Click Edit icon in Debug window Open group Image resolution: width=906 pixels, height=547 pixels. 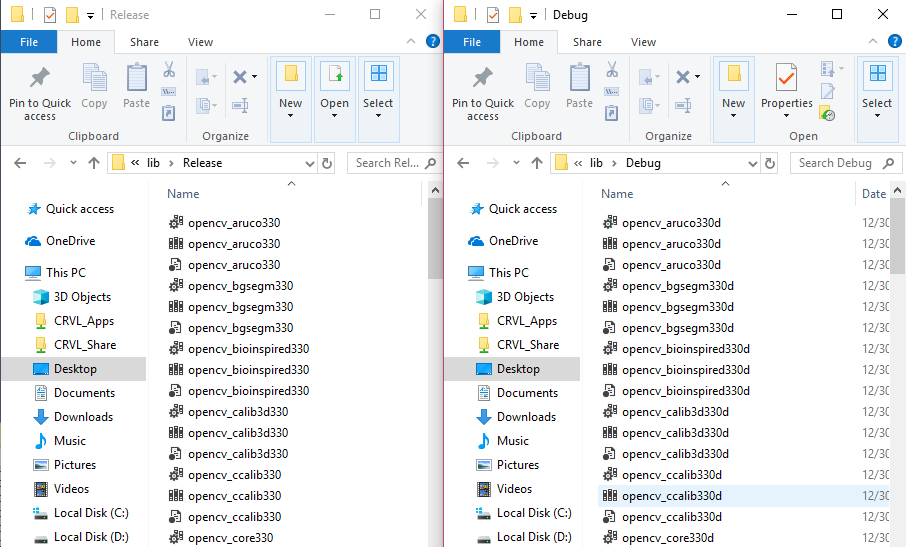tap(827, 91)
